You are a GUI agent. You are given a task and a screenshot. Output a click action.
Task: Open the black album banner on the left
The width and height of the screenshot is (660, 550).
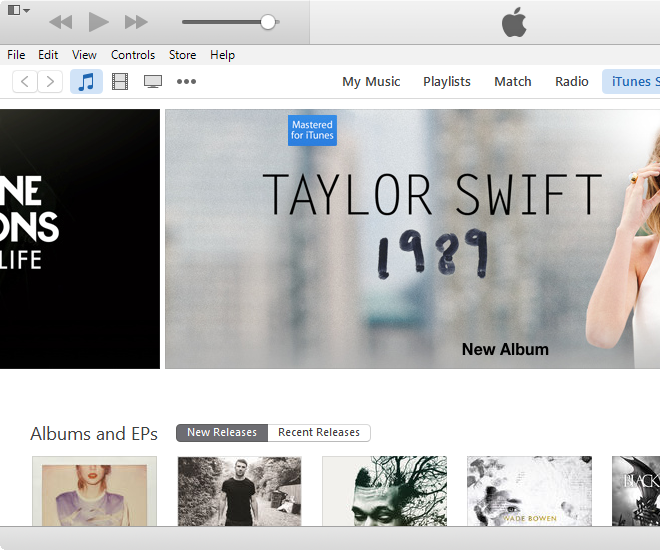(x=80, y=239)
